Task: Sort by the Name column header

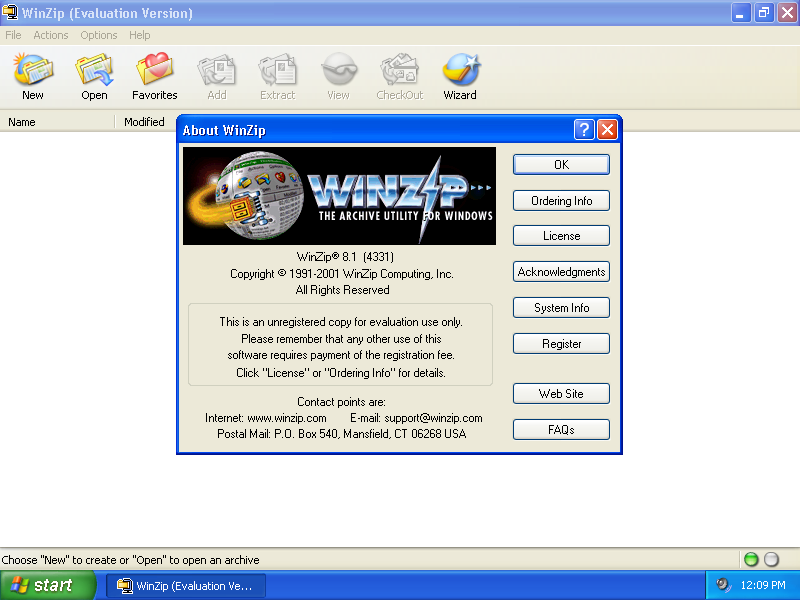Action: pos(57,122)
